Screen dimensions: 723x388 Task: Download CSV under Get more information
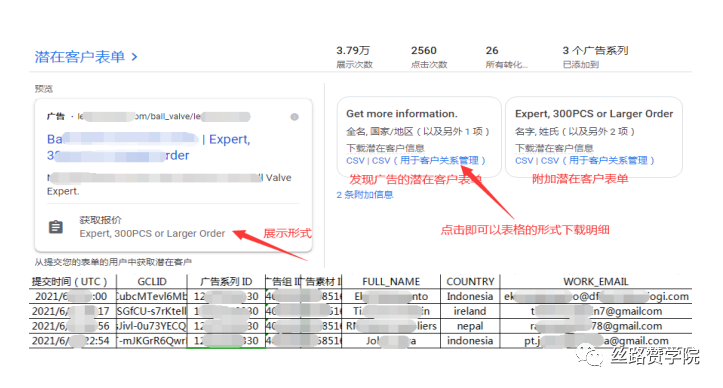[355, 161]
